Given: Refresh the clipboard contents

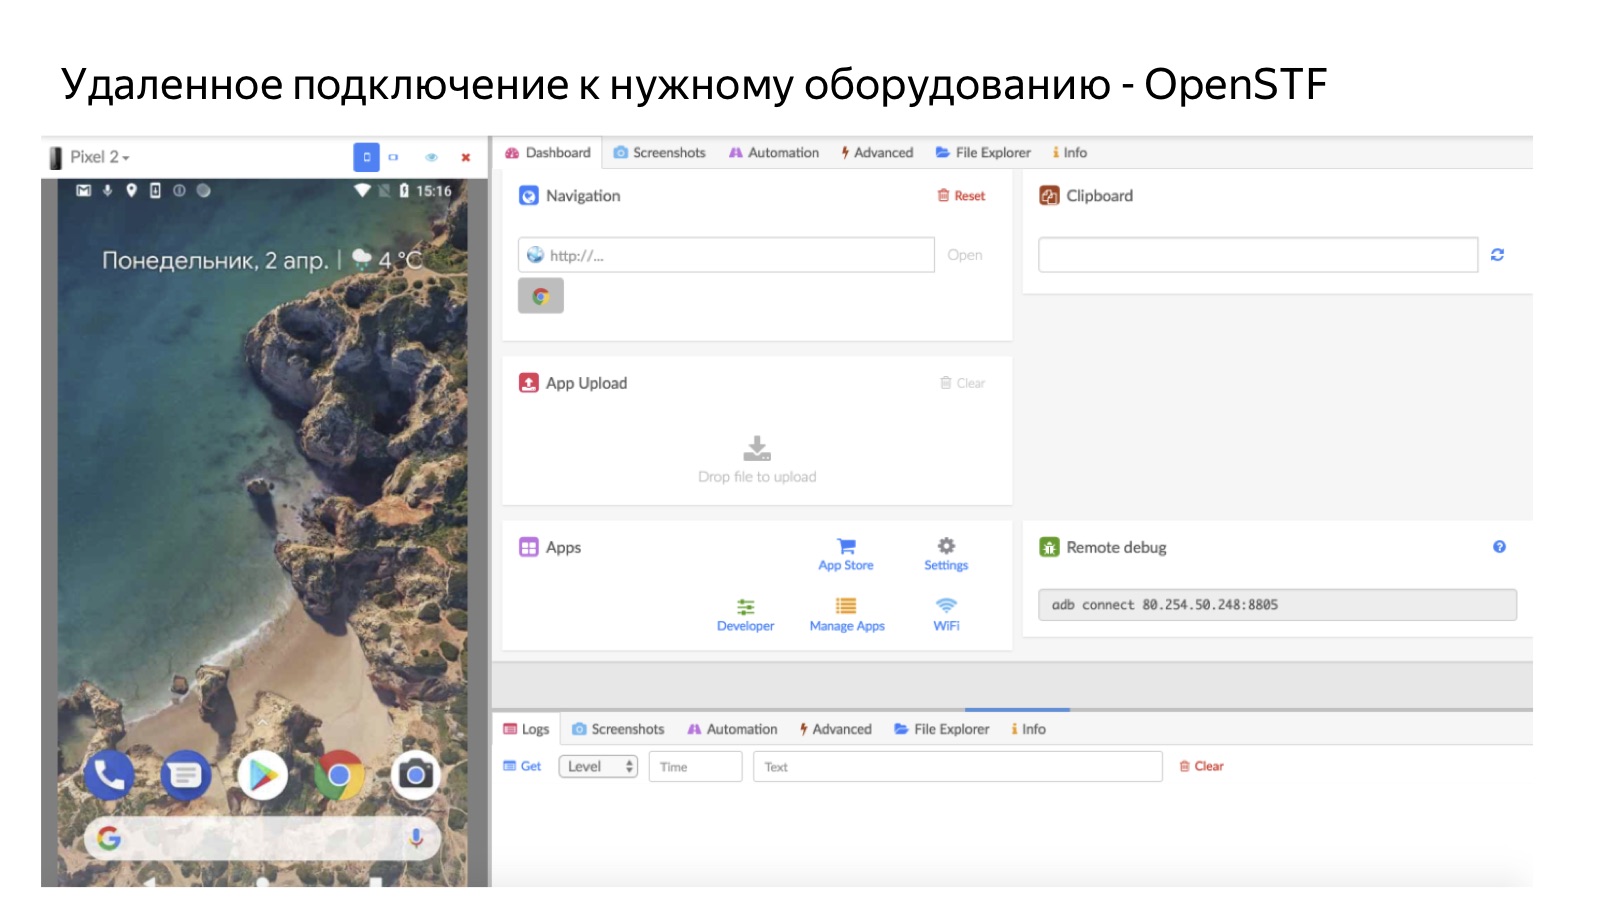Looking at the screenshot, I should pos(1497,255).
